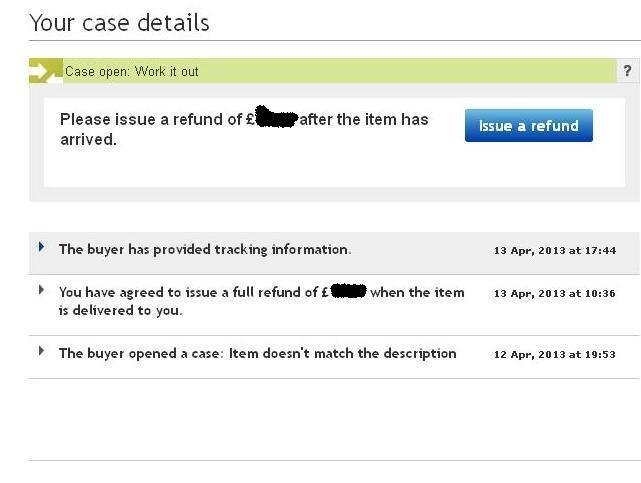Open the question mark help icon
The image size is (641, 483).
click(627, 71)
